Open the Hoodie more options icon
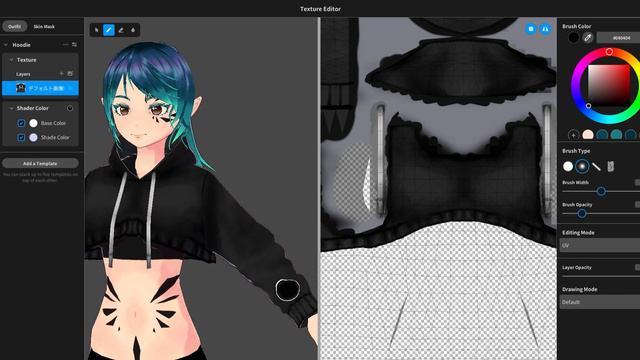Viewport: 640px width, 360px height. click(x=65, y=44)
